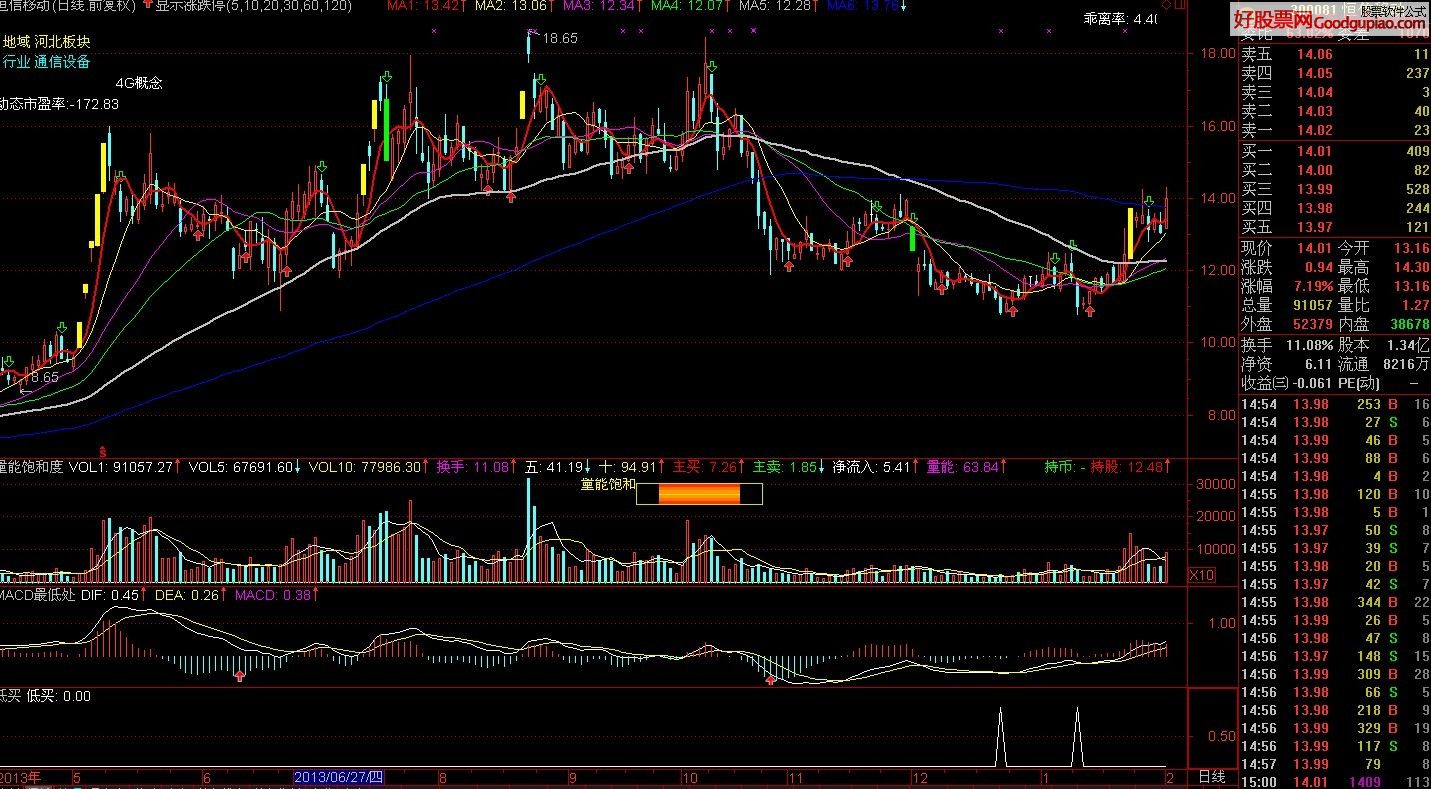The width and height of the screenshot is (1431, 789).
Task: Click the orange 量能饱和 saturation bar
Action: (699, 493)
